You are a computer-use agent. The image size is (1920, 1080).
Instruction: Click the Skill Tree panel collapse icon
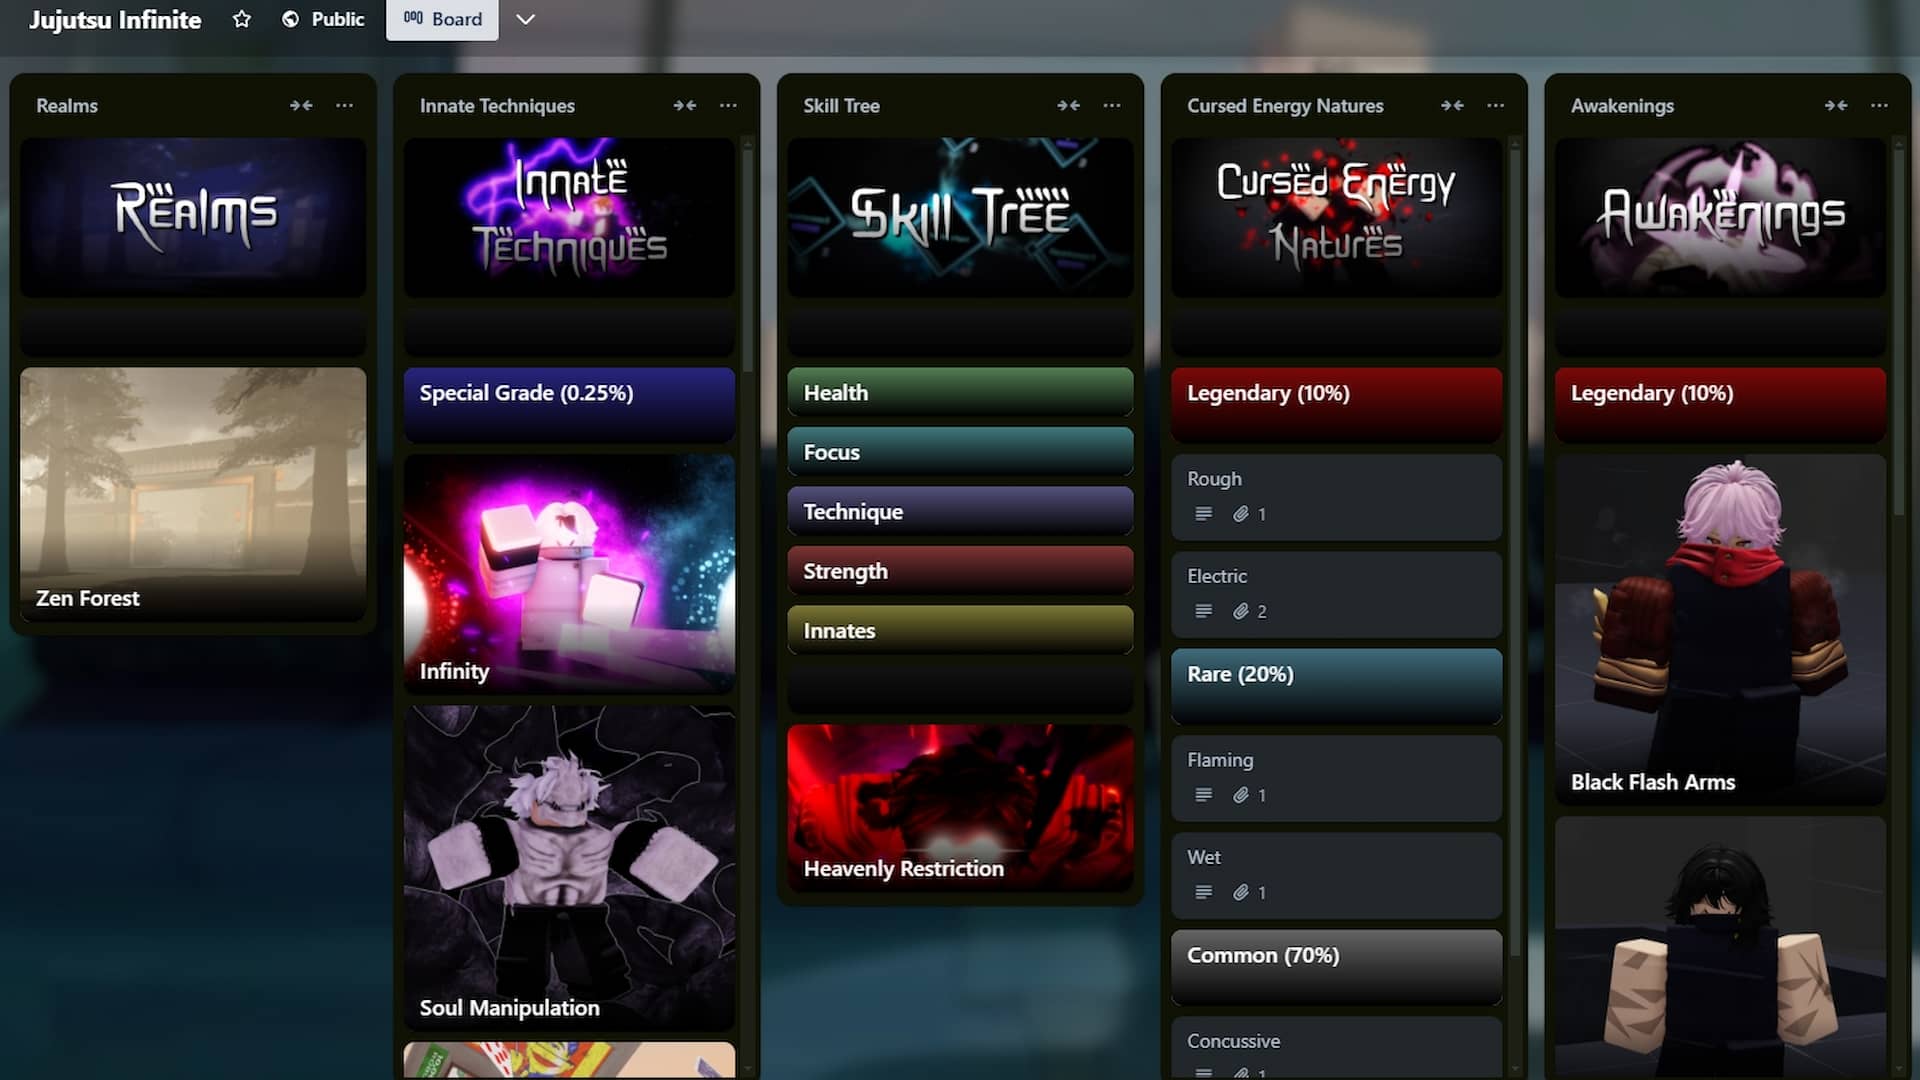(x=1067, y=103)
